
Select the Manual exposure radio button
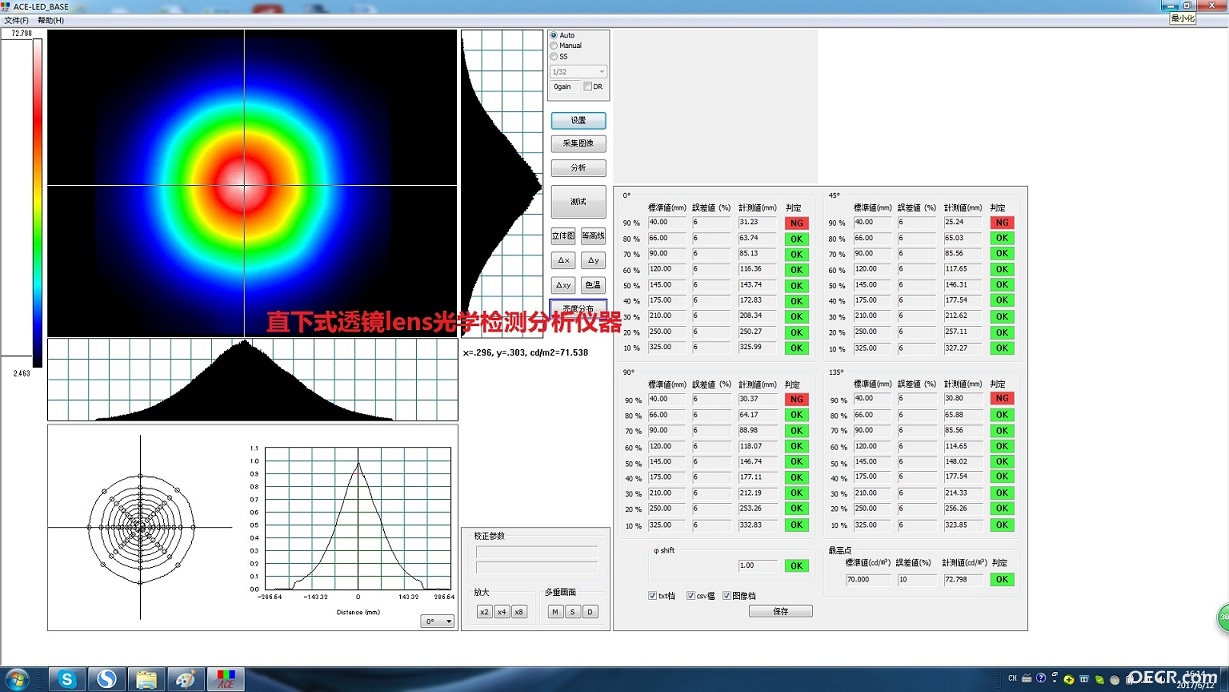coord(566,46)
